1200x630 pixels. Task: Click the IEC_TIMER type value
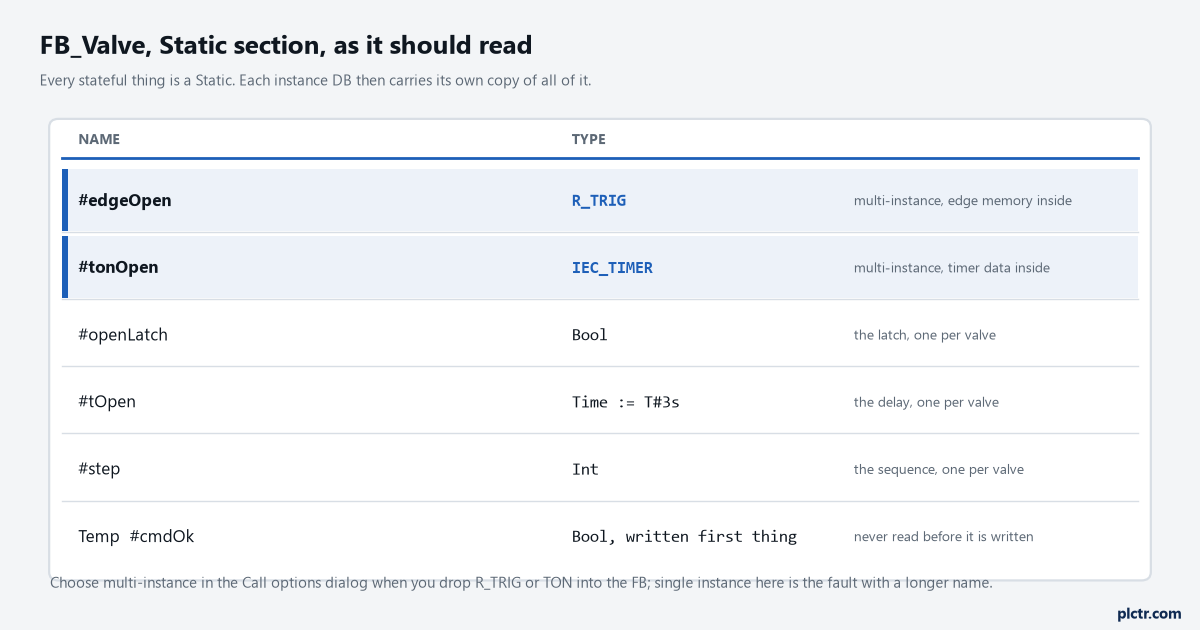[x=612, y=268]
